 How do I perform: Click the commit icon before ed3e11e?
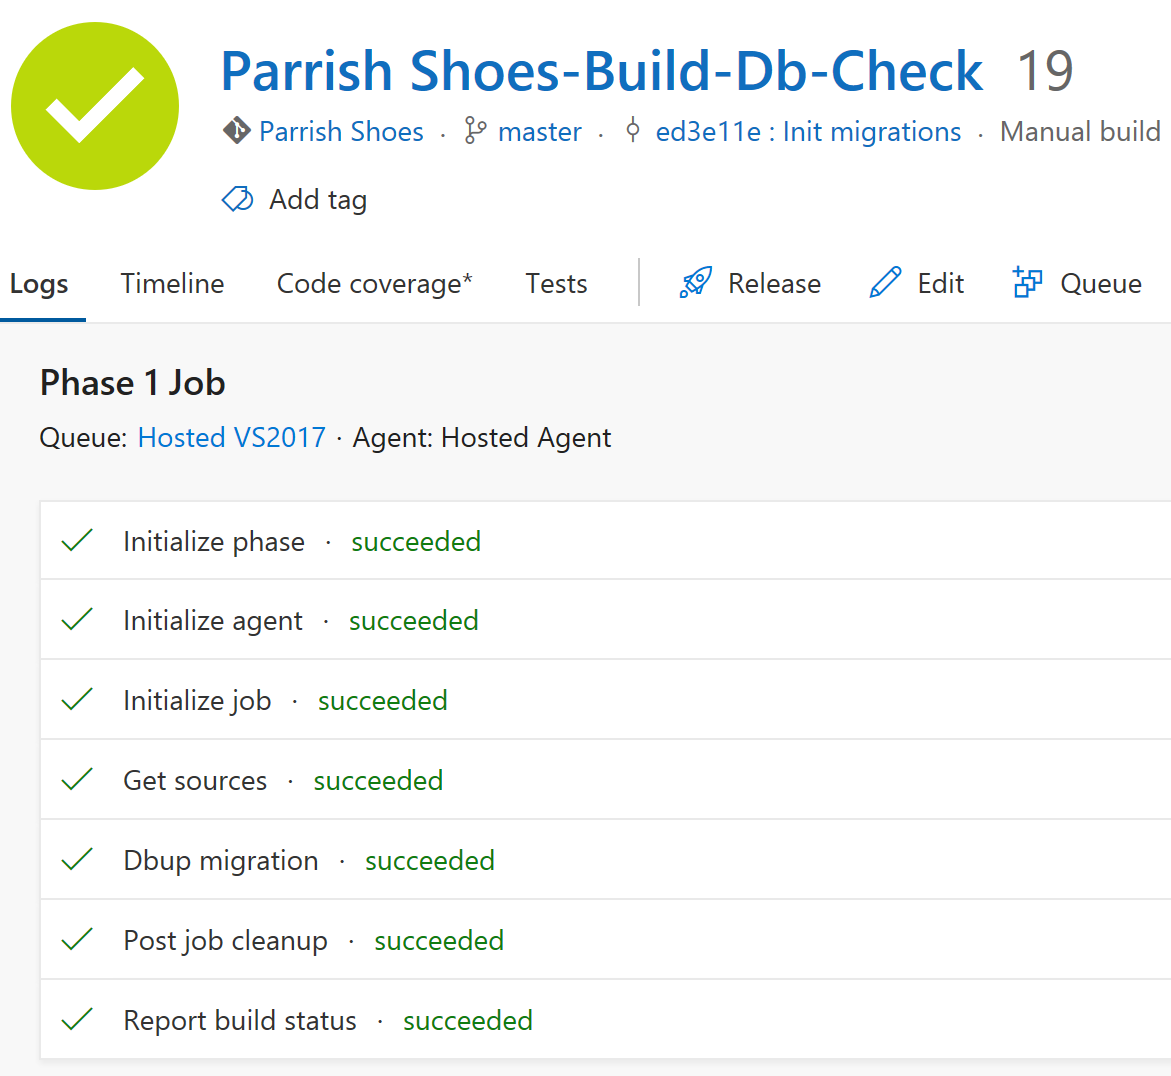pyautogui.click(x=632, y=131)
